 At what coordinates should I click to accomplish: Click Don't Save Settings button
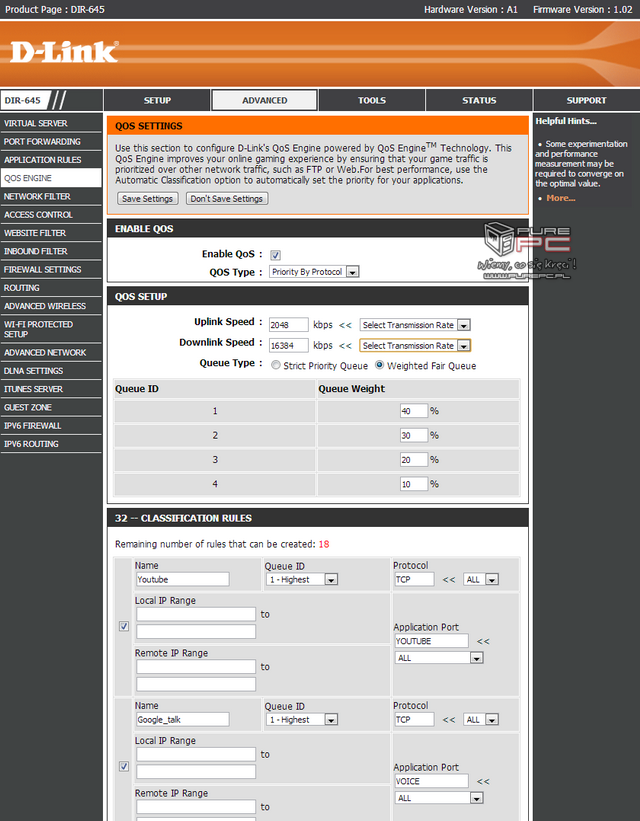click(227, 198)
